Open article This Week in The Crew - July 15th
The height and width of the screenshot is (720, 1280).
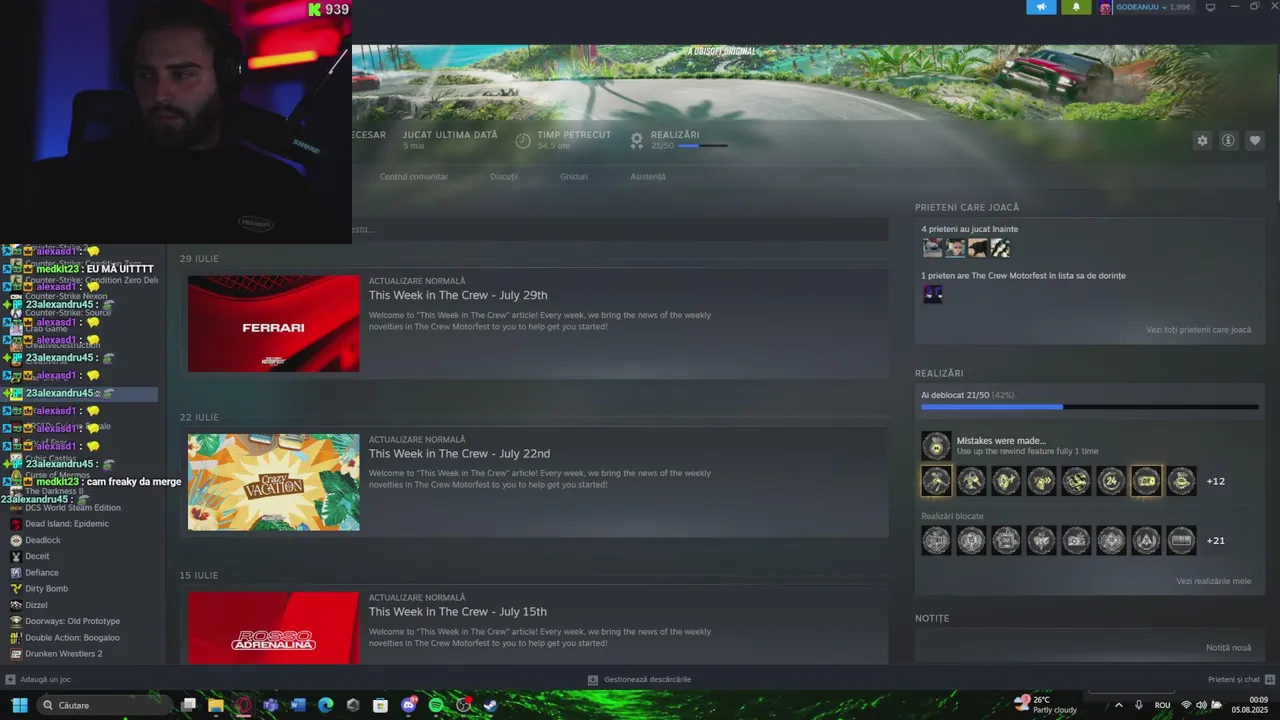[x=458, y=612]
